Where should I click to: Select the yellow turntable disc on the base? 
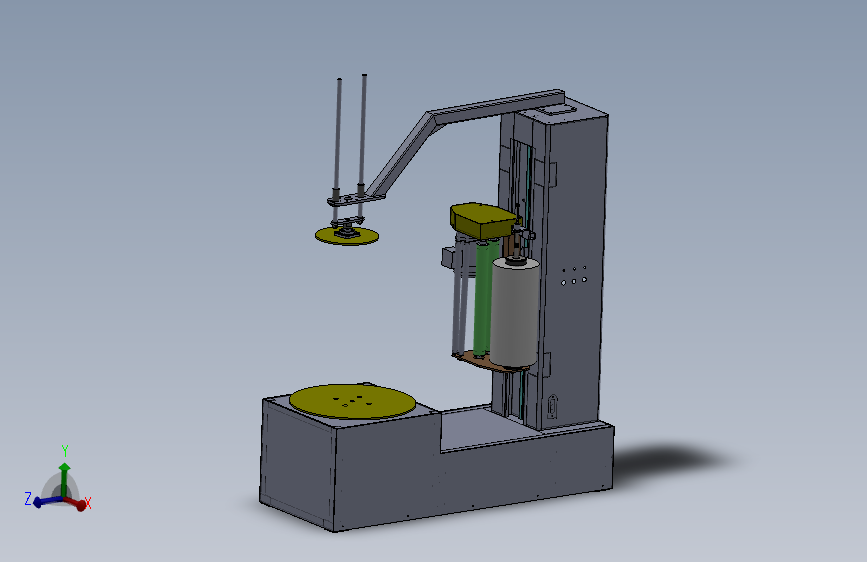coord(353,402)
